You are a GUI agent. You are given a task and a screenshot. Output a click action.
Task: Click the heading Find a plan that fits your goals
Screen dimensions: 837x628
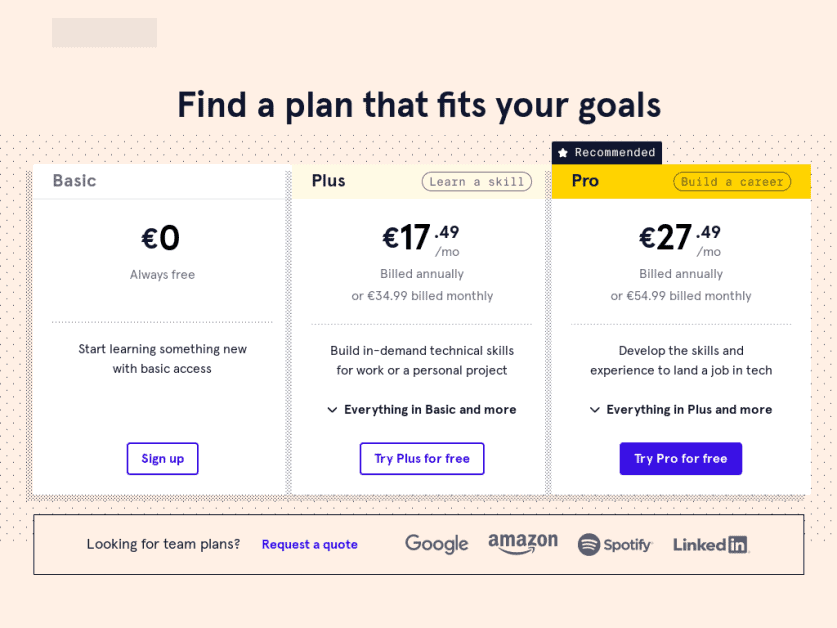(x=418, y=104)
